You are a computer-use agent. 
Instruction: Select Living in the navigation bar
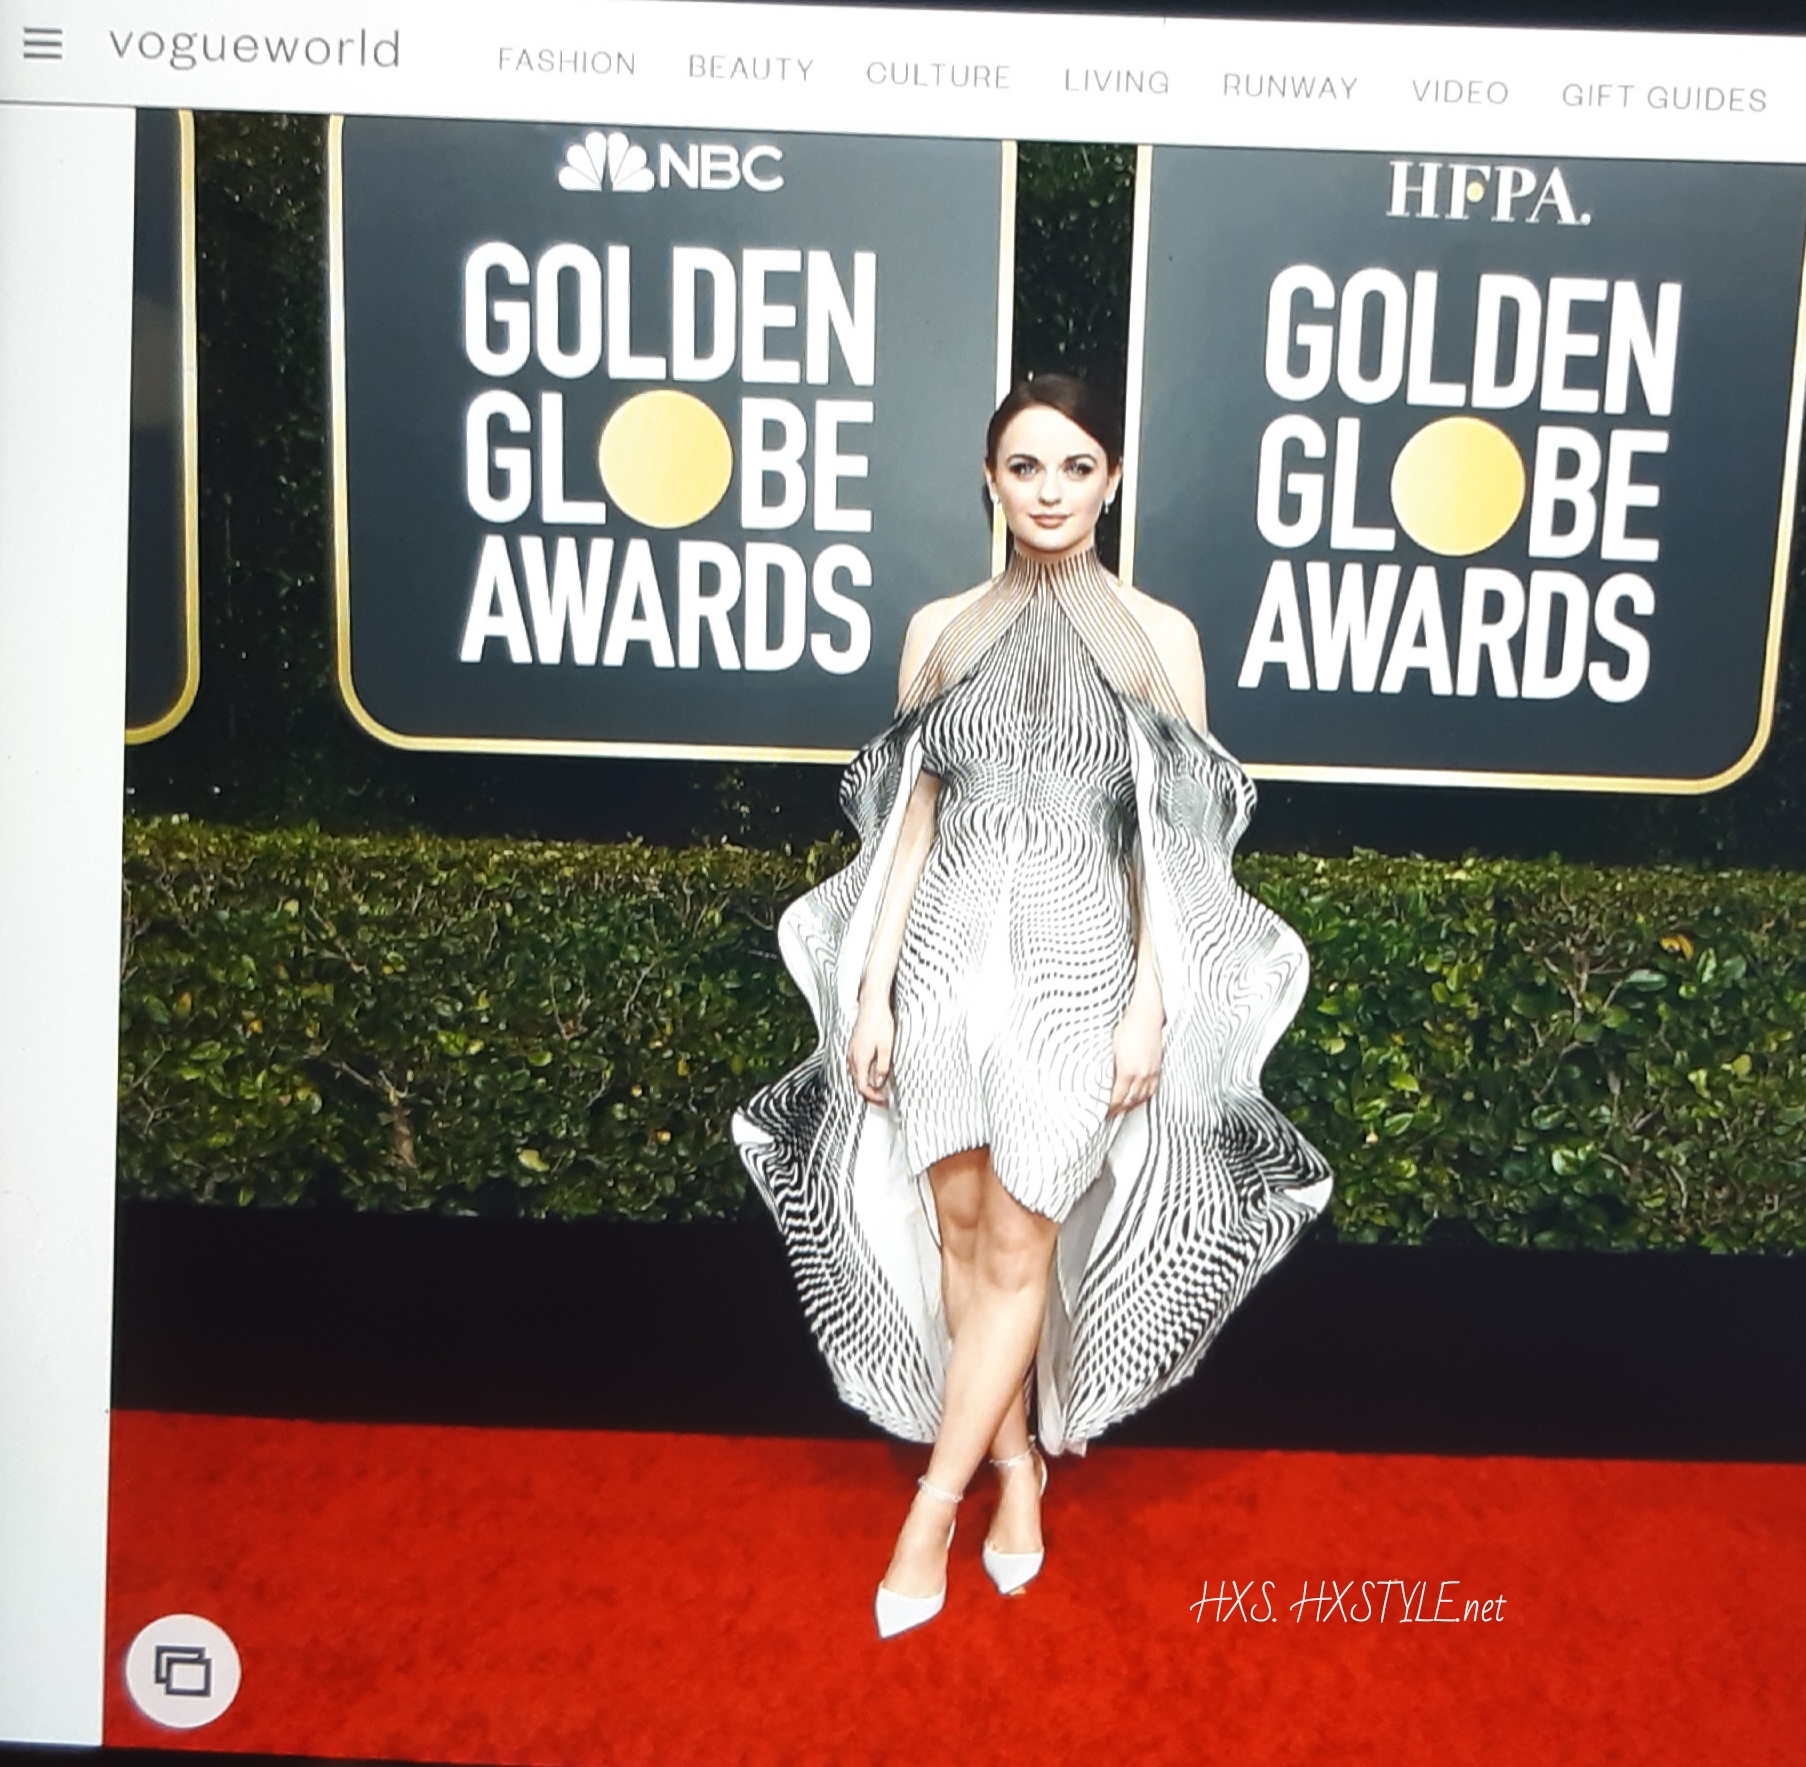tap(1116, 81)
